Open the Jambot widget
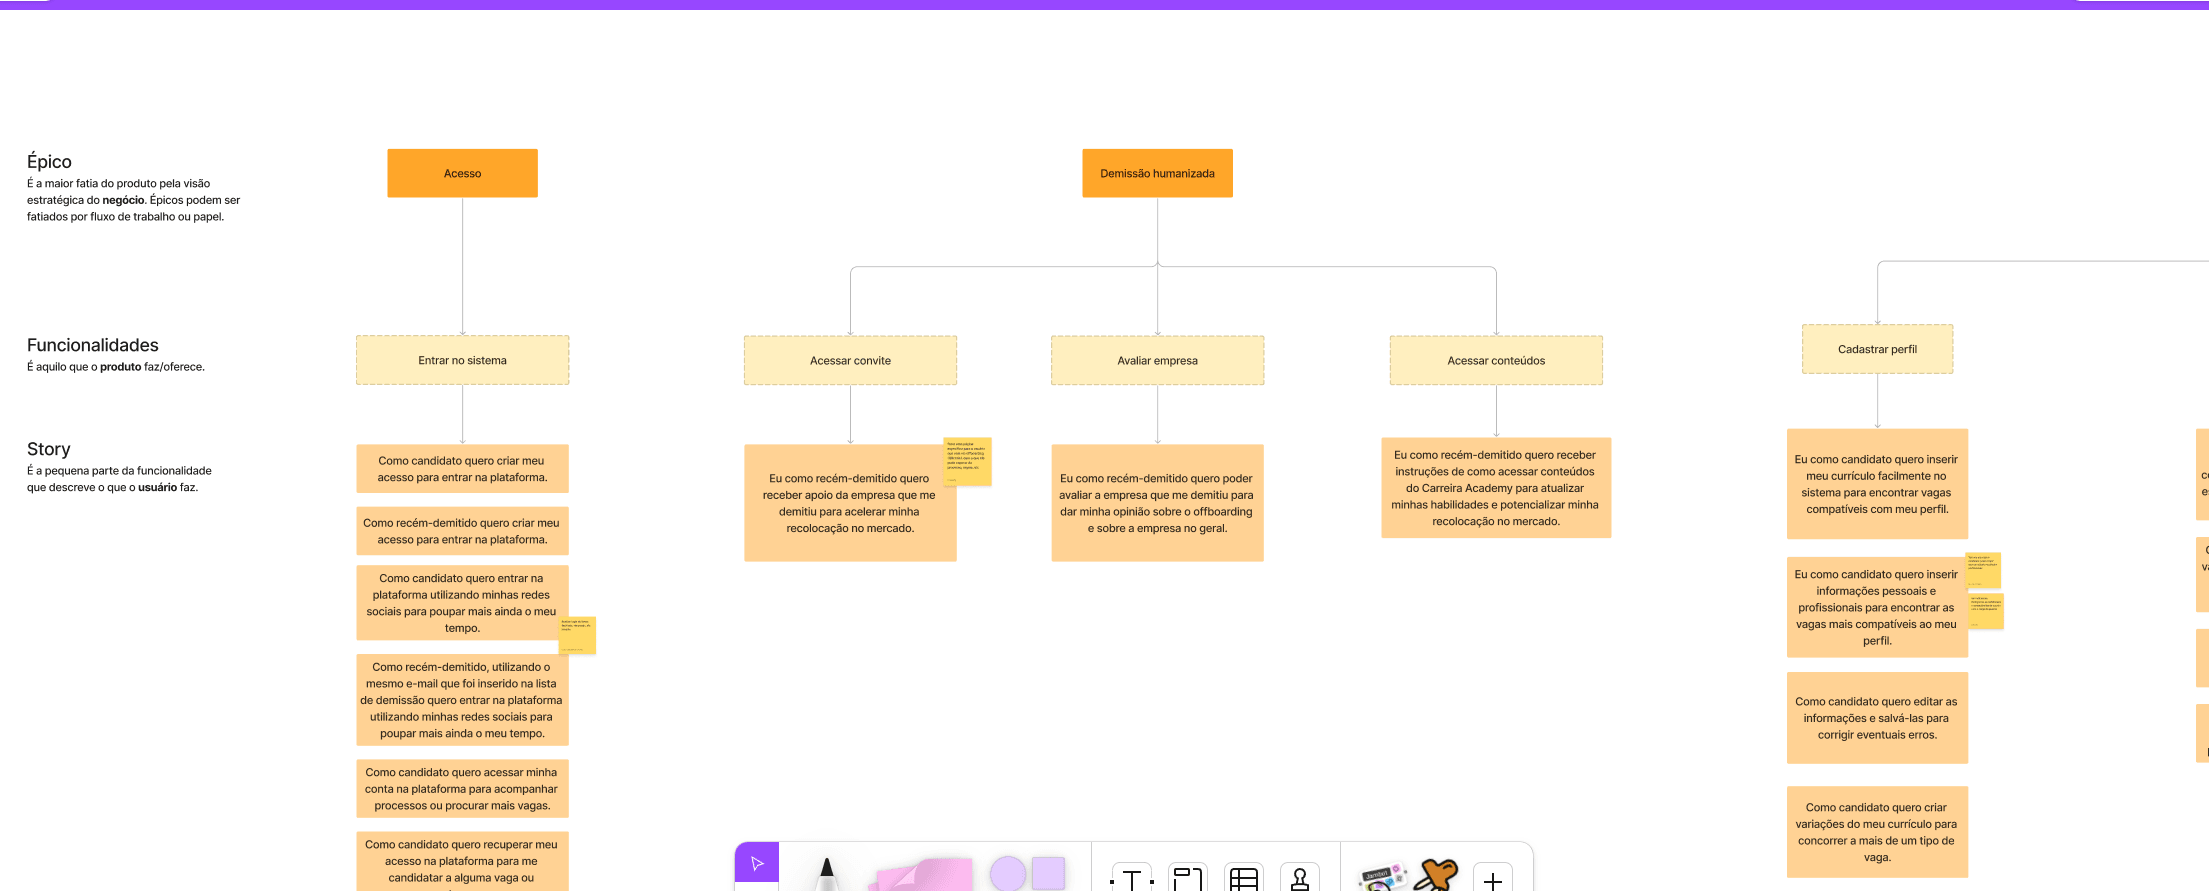Image resolution: width=2209 pixels, height=891 pixels. tap(1382, 877)
